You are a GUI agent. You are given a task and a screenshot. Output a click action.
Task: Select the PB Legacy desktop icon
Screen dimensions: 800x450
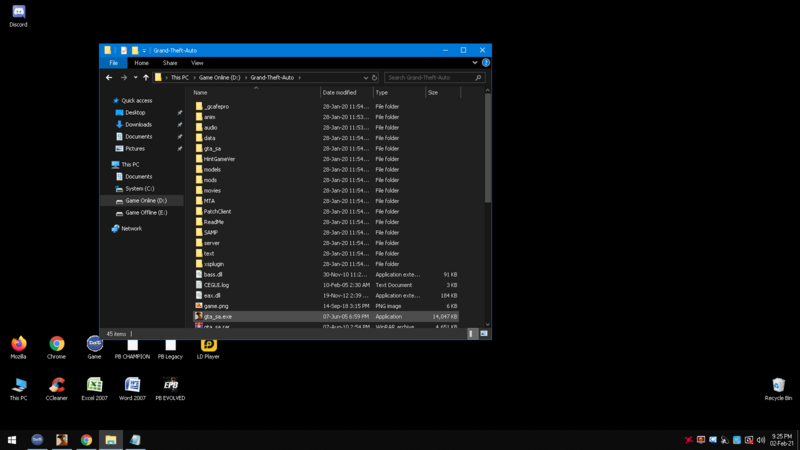[170, 349]
